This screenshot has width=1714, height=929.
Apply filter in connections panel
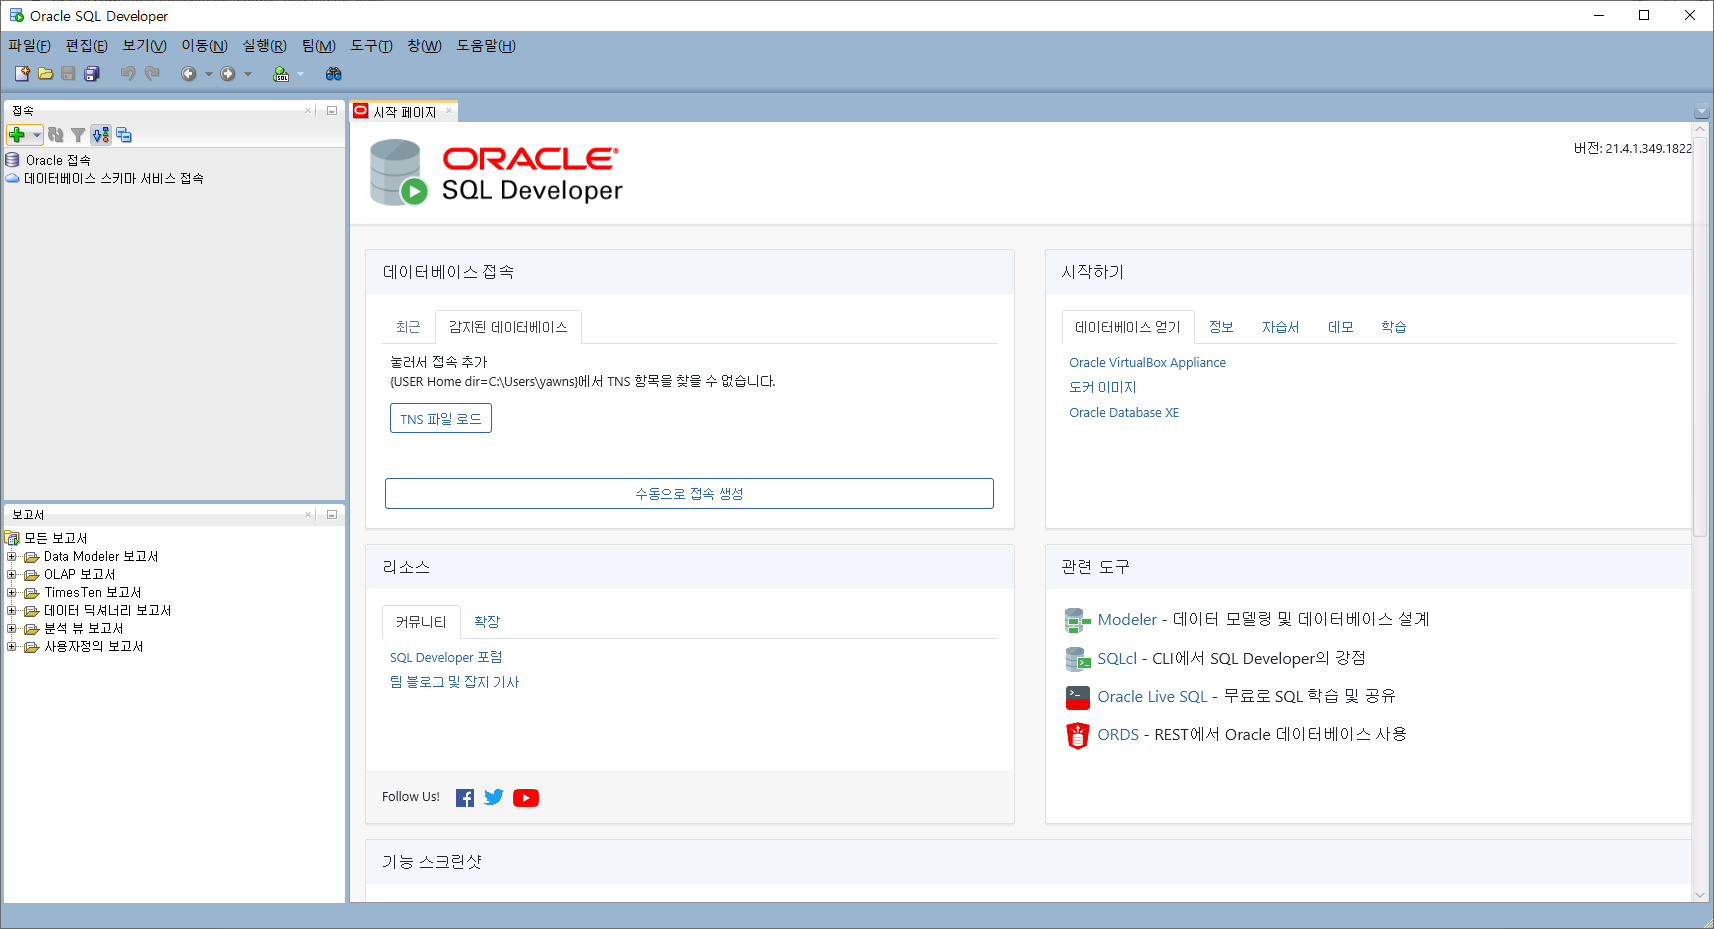pyautogui.click(x=78, y=135)
